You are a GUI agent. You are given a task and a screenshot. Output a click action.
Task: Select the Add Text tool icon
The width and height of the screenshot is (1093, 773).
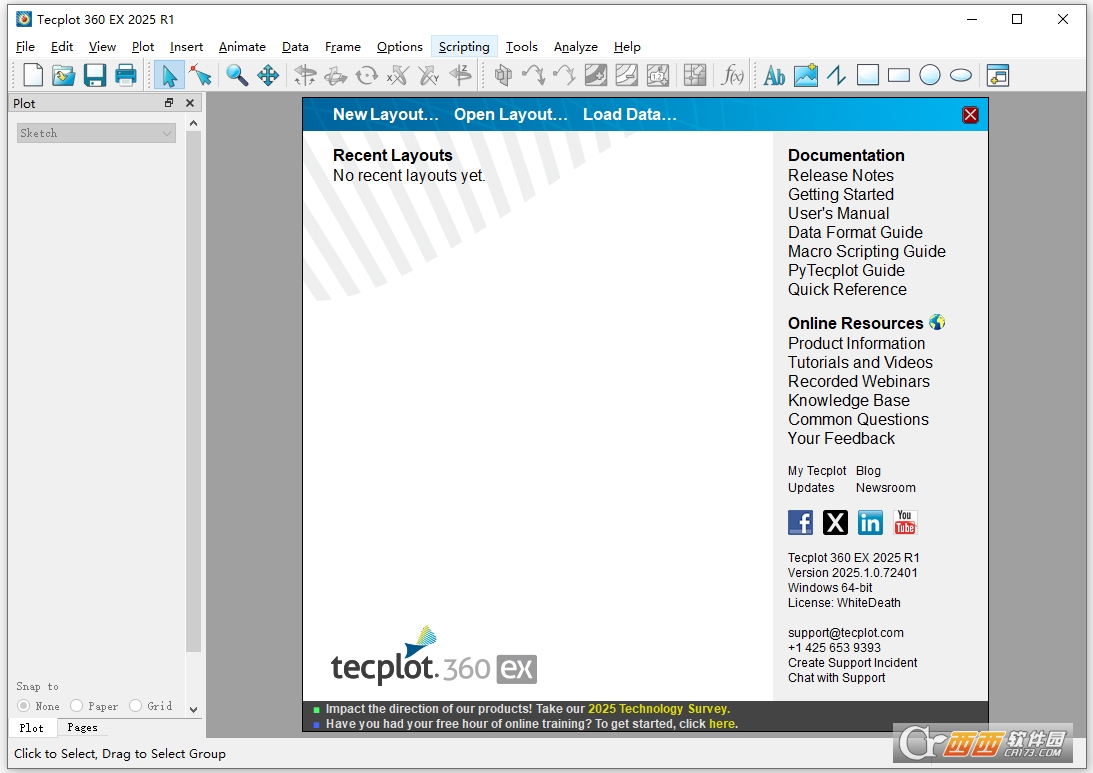click(774, 75)
